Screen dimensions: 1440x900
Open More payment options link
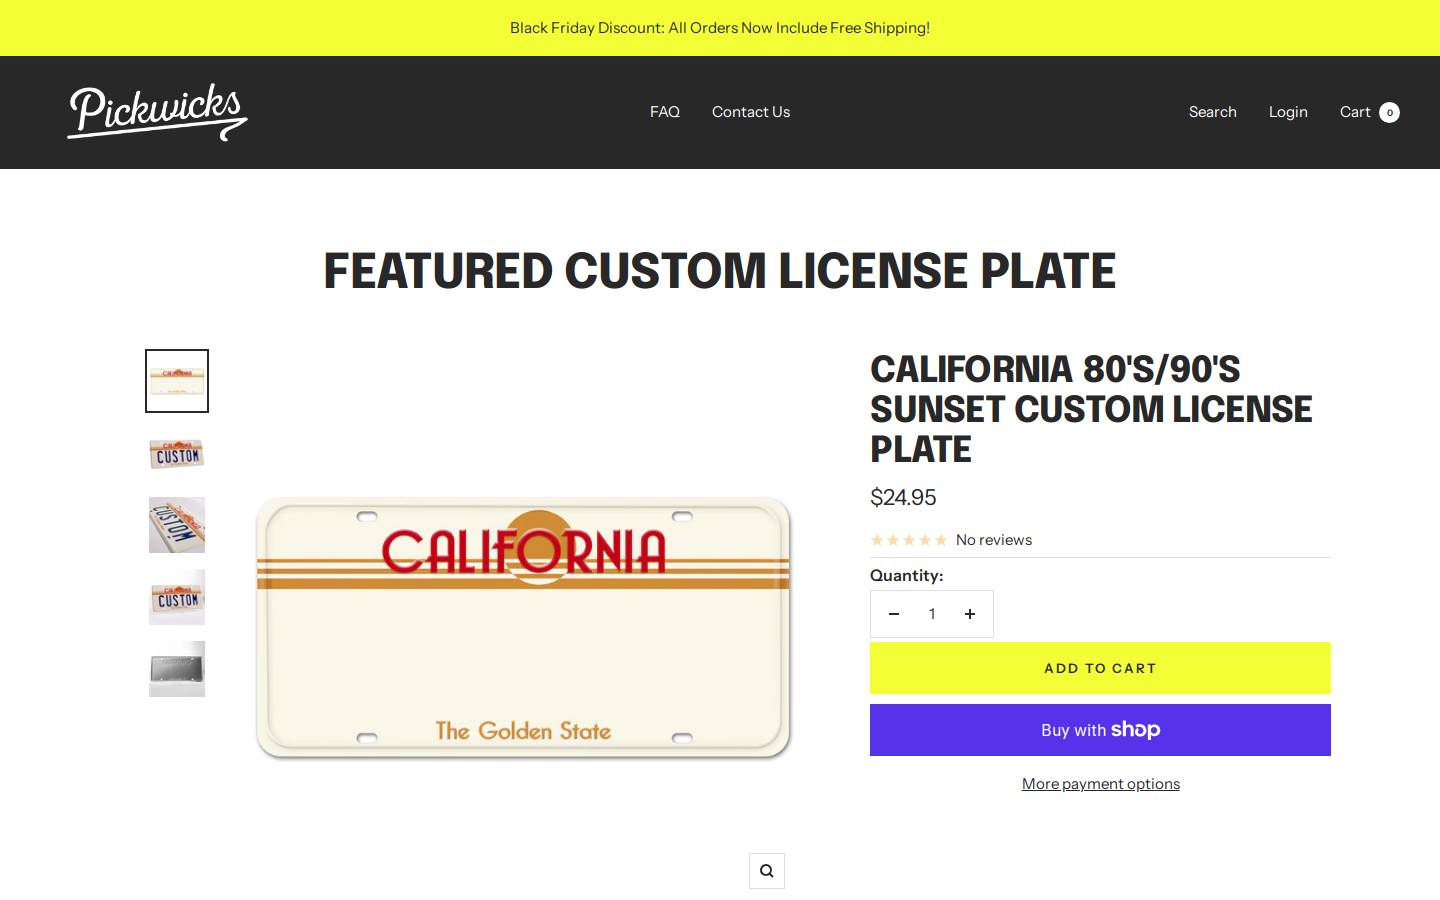[x=1101, y=784]
